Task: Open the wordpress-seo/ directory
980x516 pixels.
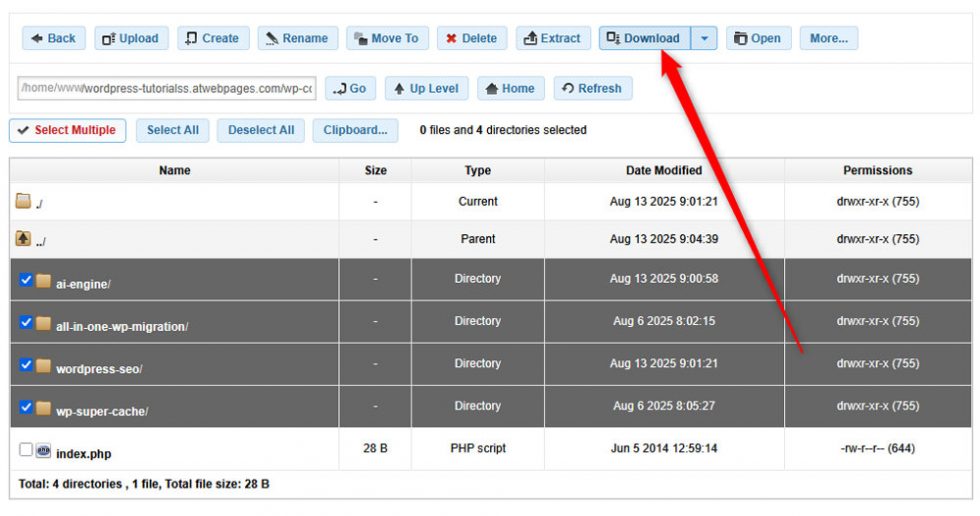Action: pyautogui.click(x=99, y=369)
